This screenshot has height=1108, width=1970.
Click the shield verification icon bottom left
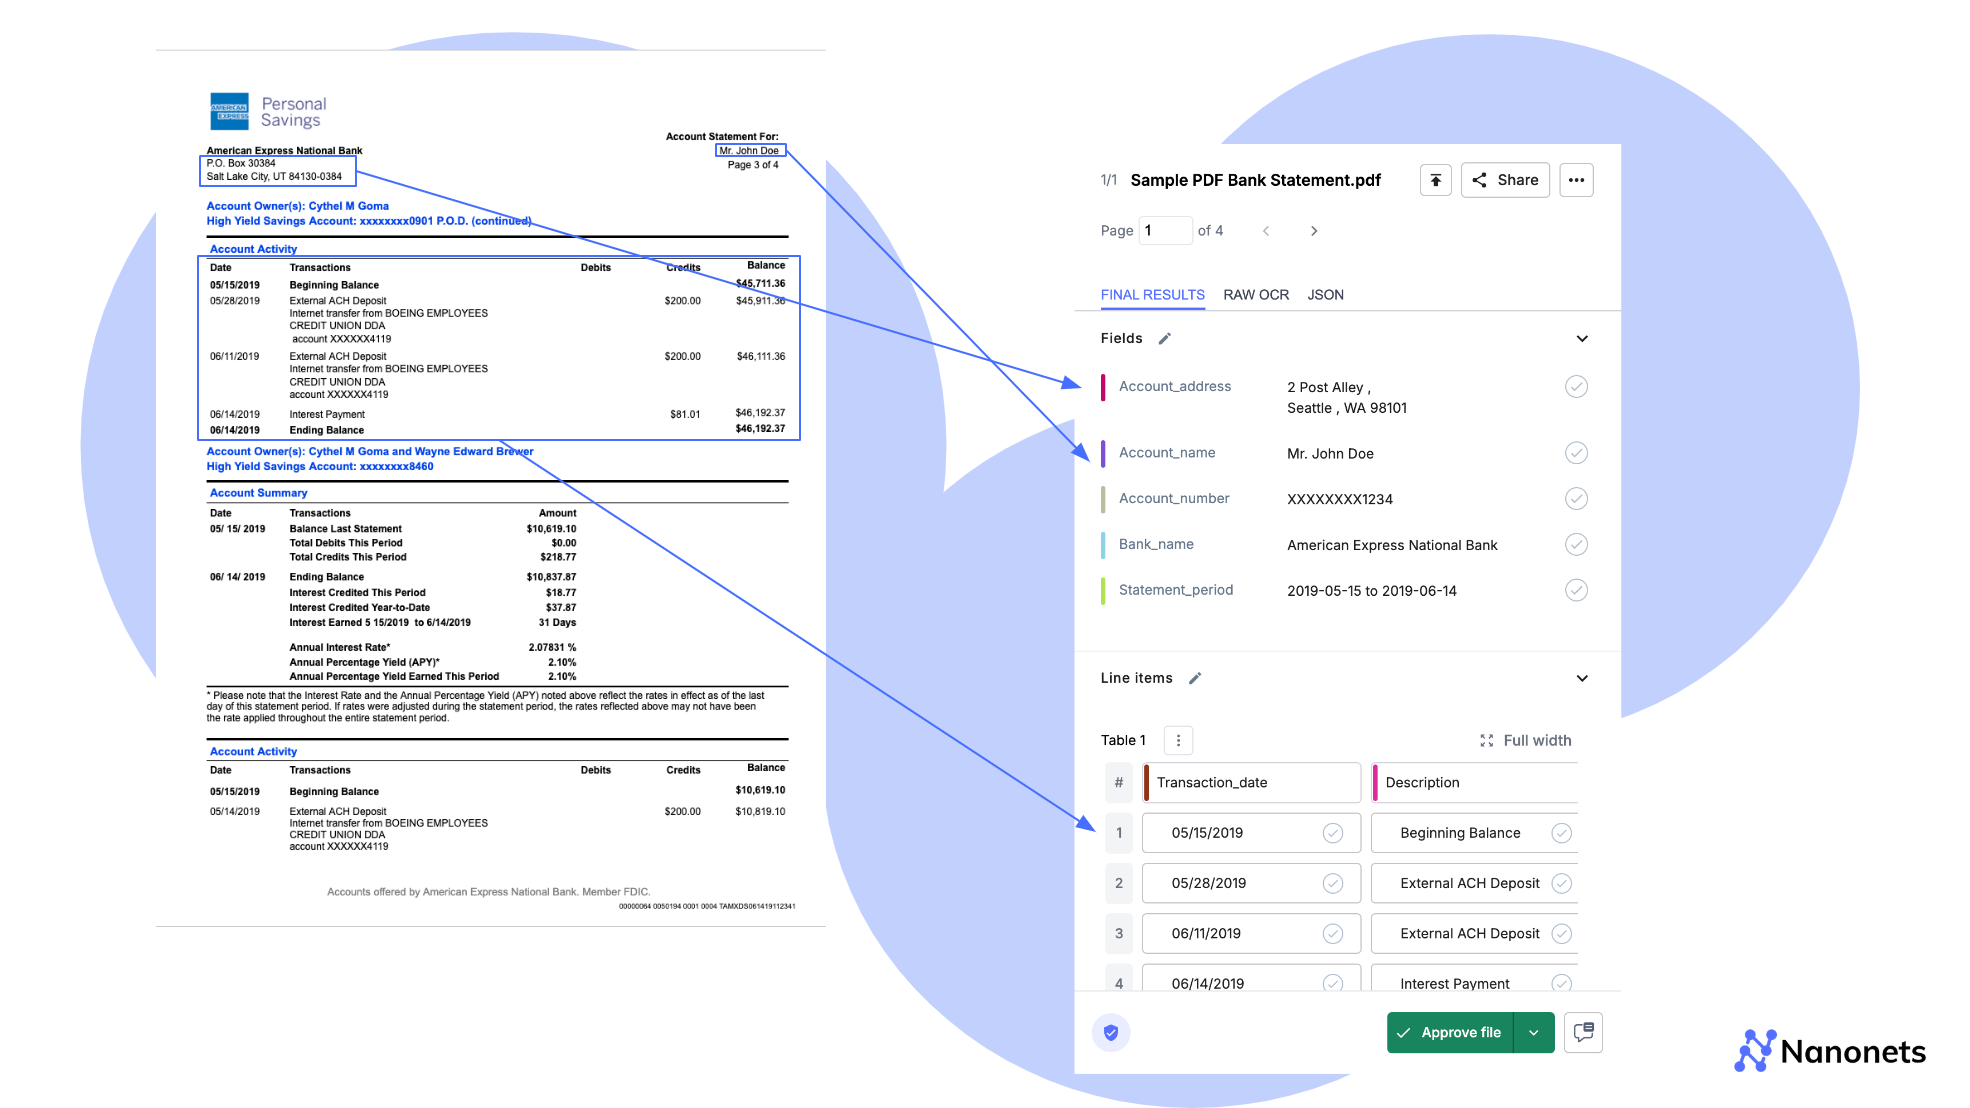tap(1111, 1032)
